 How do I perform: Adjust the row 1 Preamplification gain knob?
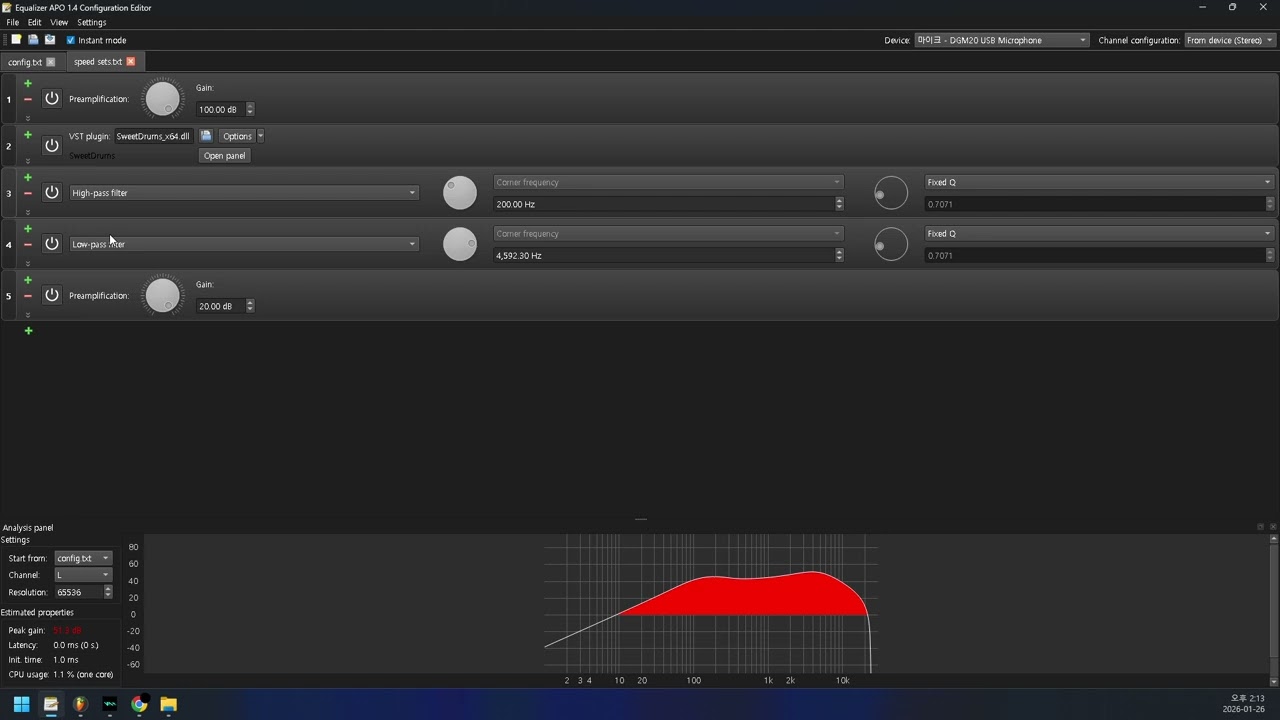[162, 99]
